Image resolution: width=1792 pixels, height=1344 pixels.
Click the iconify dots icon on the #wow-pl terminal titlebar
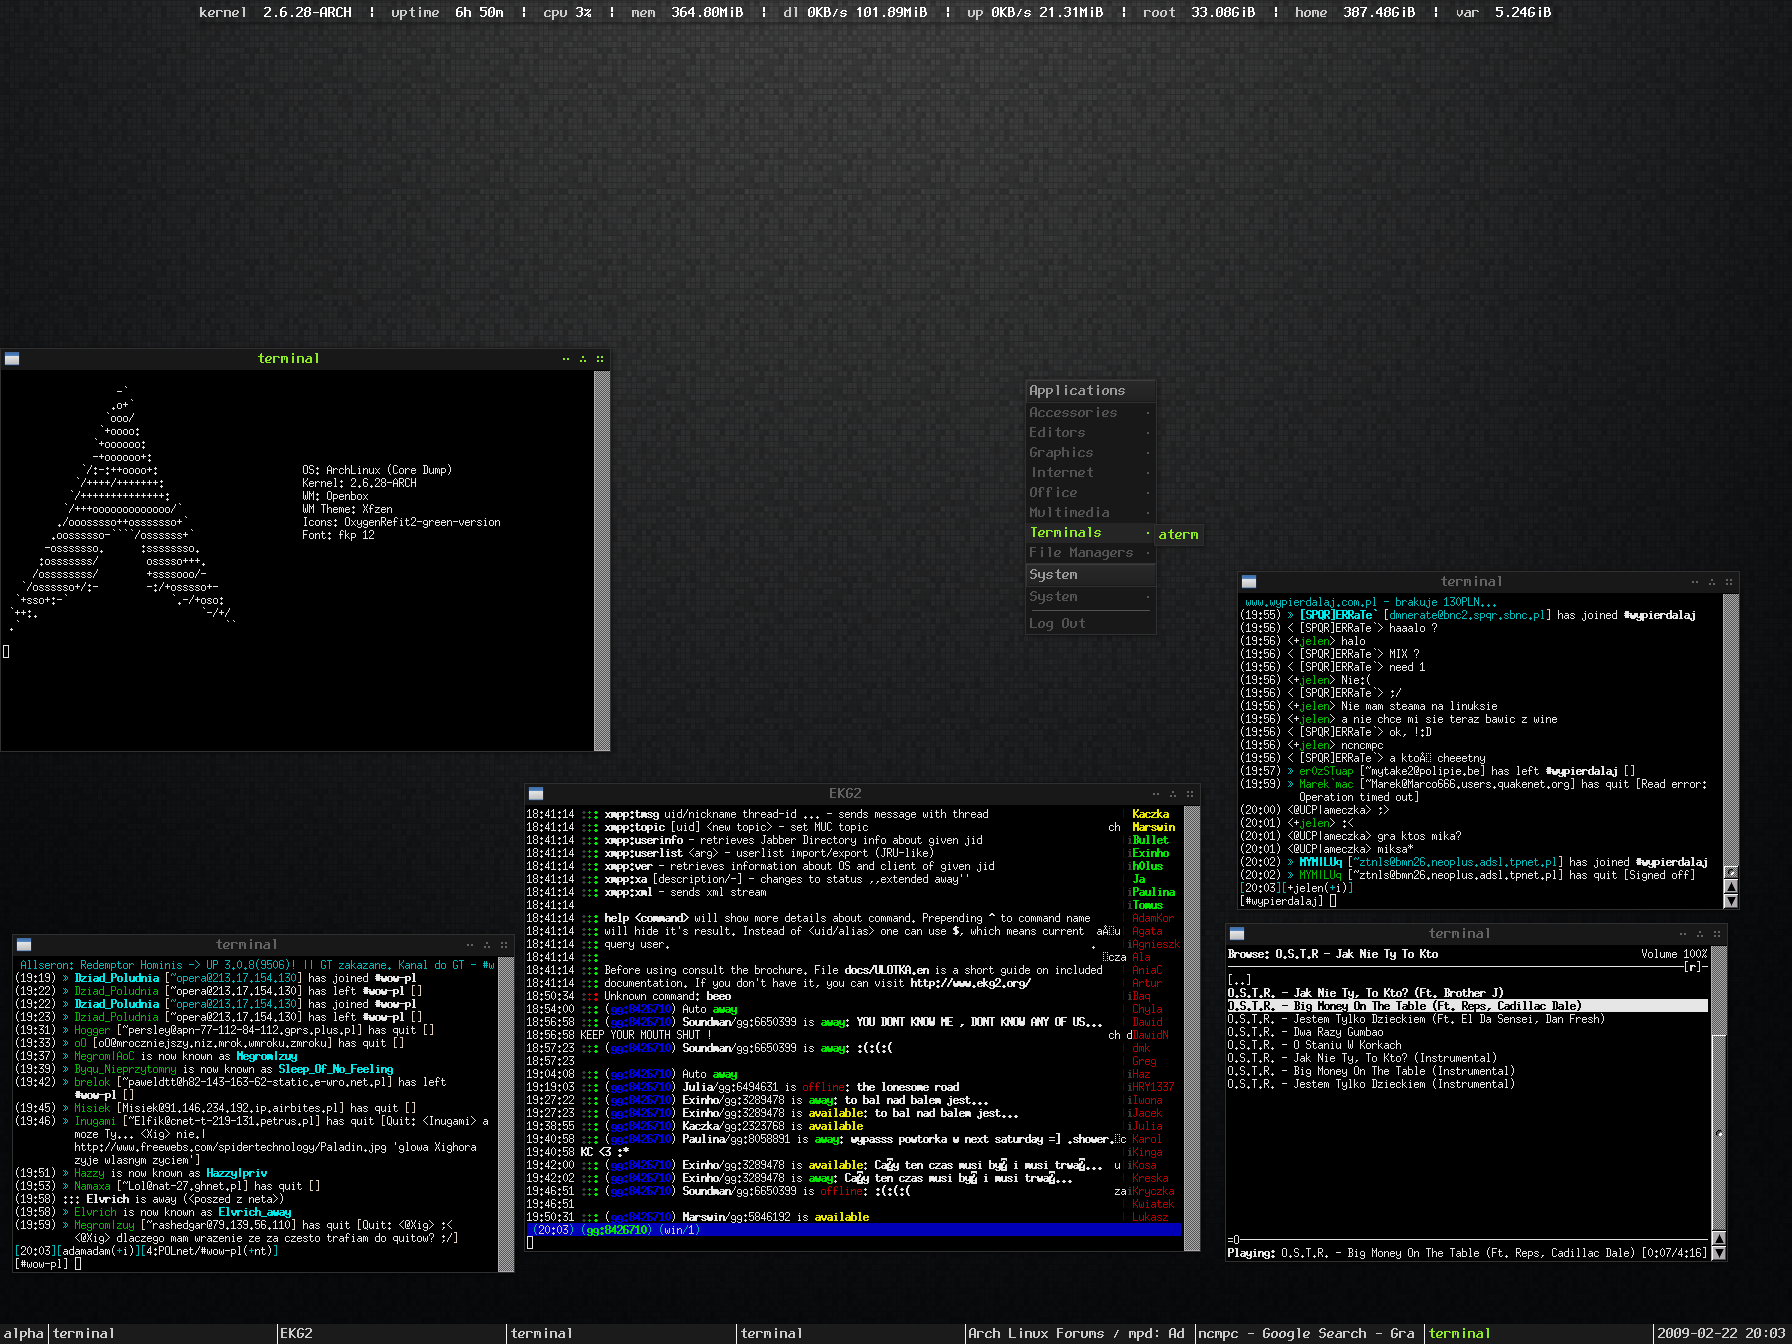470,945
